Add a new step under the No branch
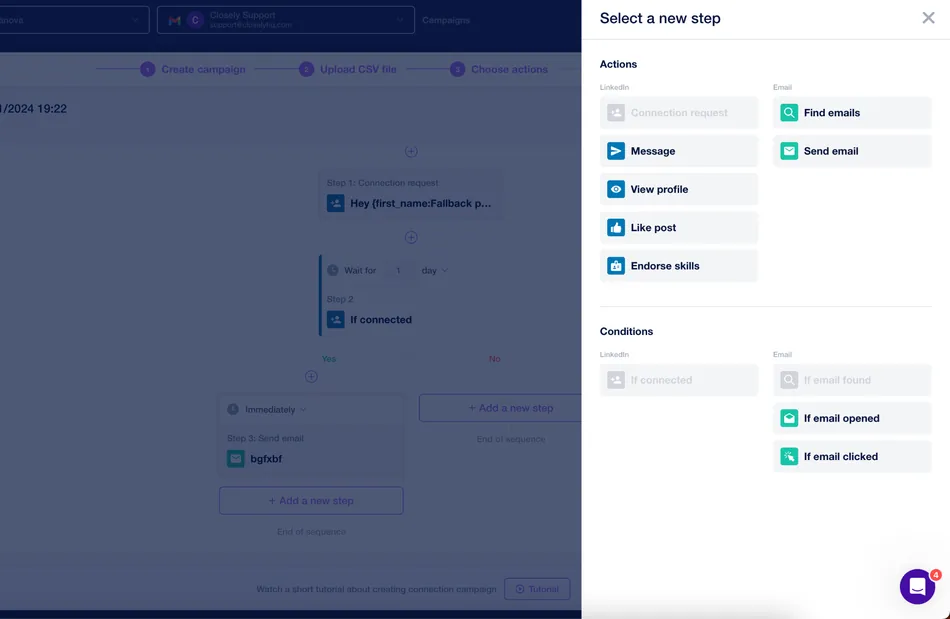This screenshot has width=950, height=619. [x=500, y=408]
